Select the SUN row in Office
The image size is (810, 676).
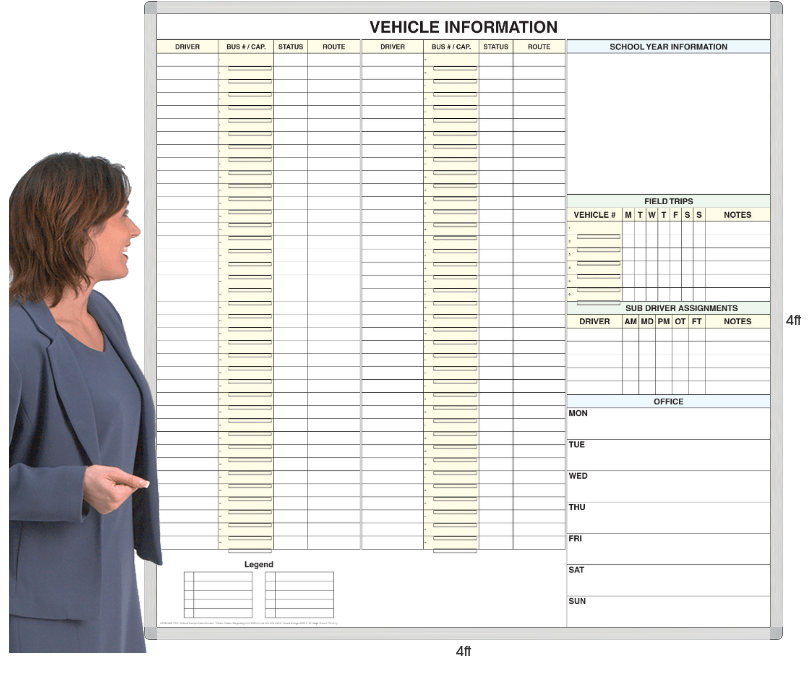click(577, 601)
